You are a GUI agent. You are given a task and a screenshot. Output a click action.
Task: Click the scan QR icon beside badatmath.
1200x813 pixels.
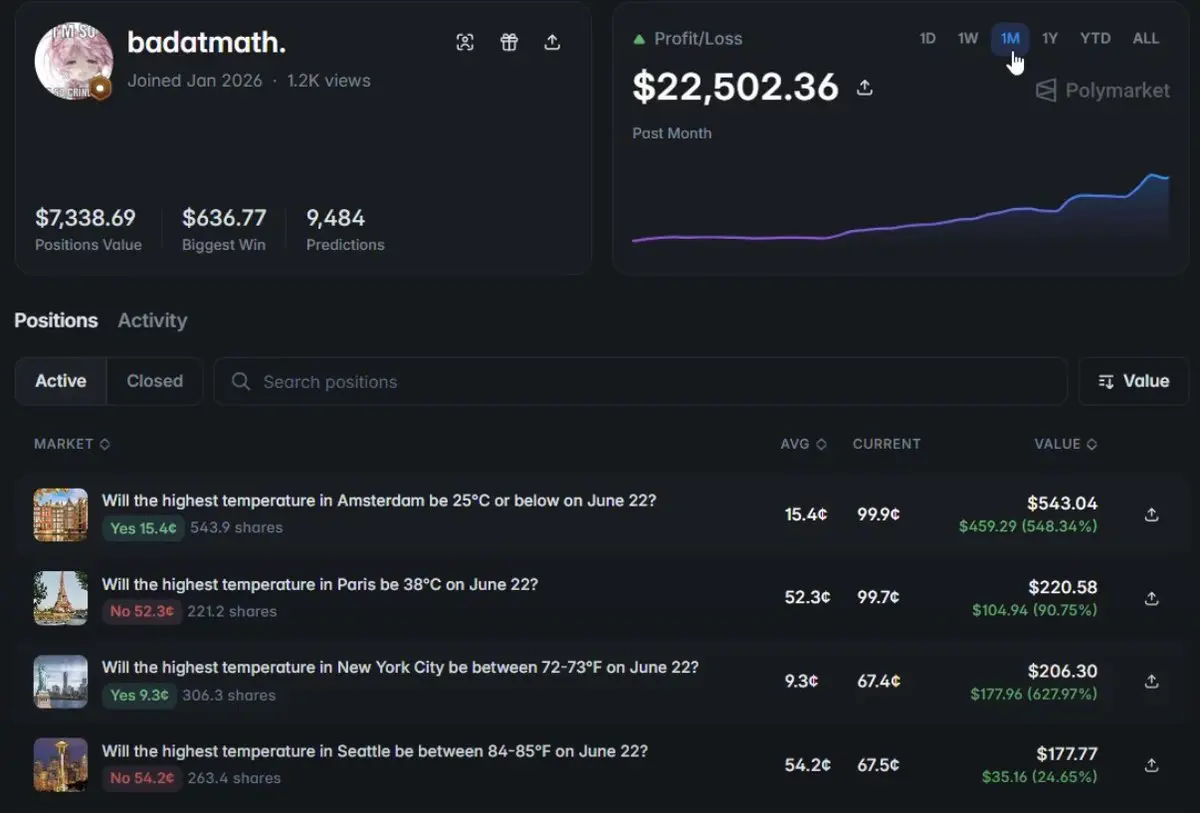click(465, 42)
